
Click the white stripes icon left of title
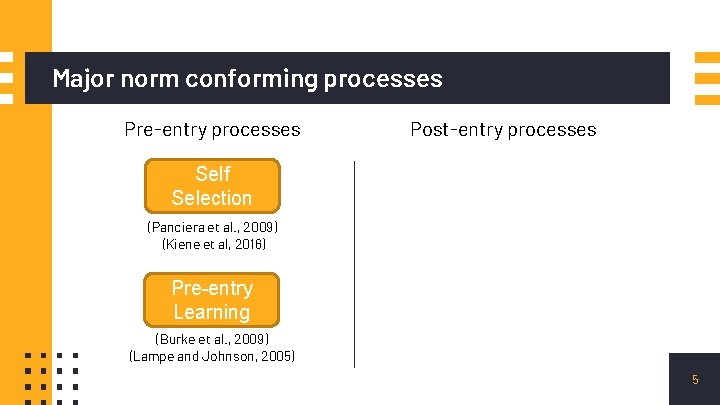click(6, 79)
